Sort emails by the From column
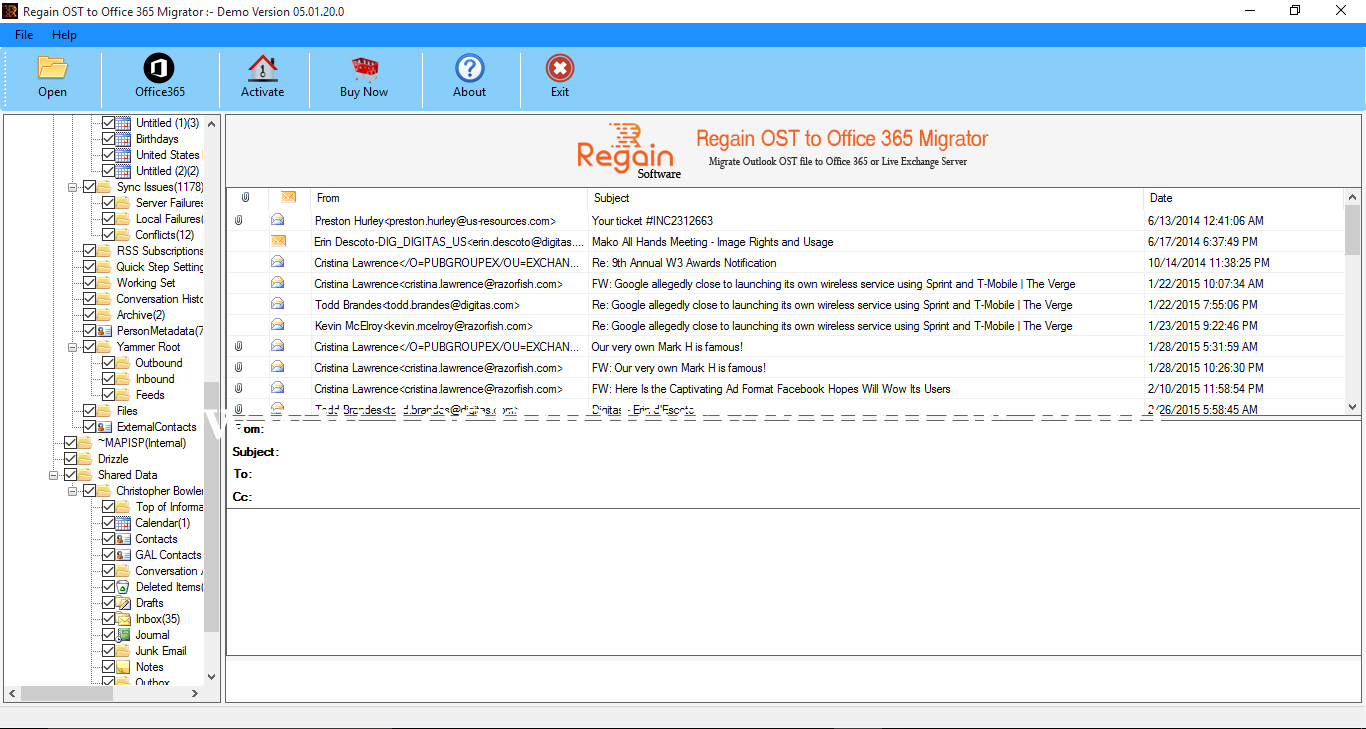The height and width of the screenshot is (729, 1366). coord(449,198)
